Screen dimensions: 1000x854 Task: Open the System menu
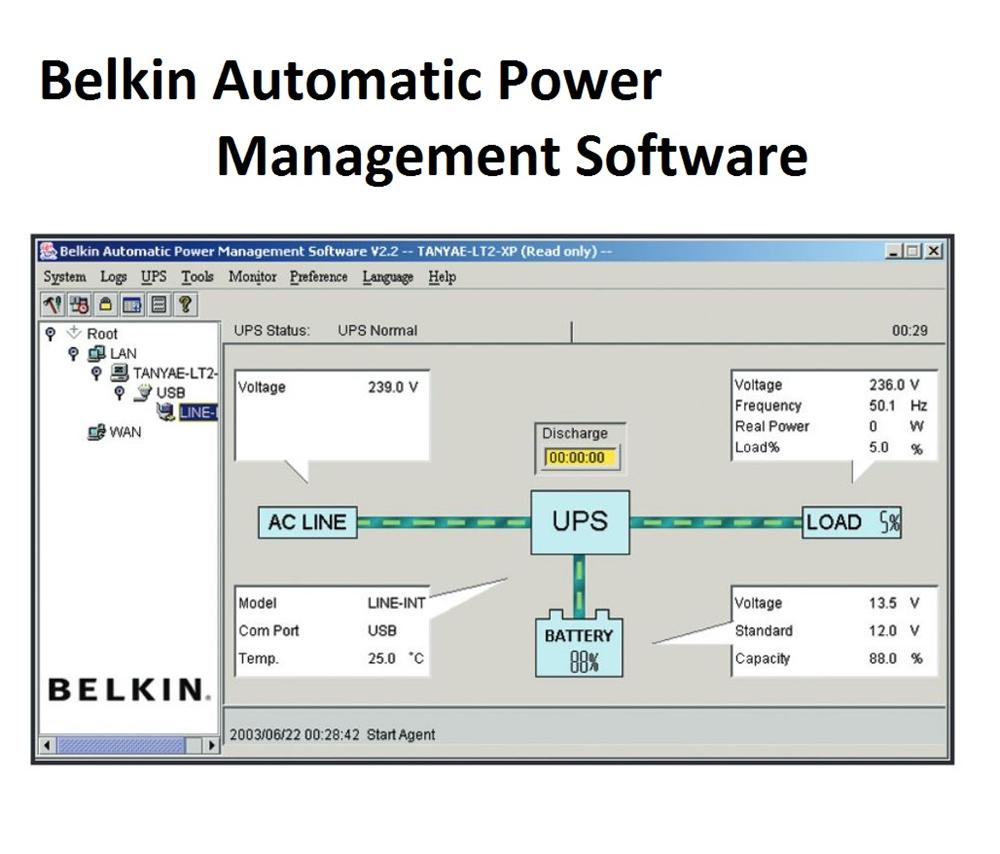64,277
